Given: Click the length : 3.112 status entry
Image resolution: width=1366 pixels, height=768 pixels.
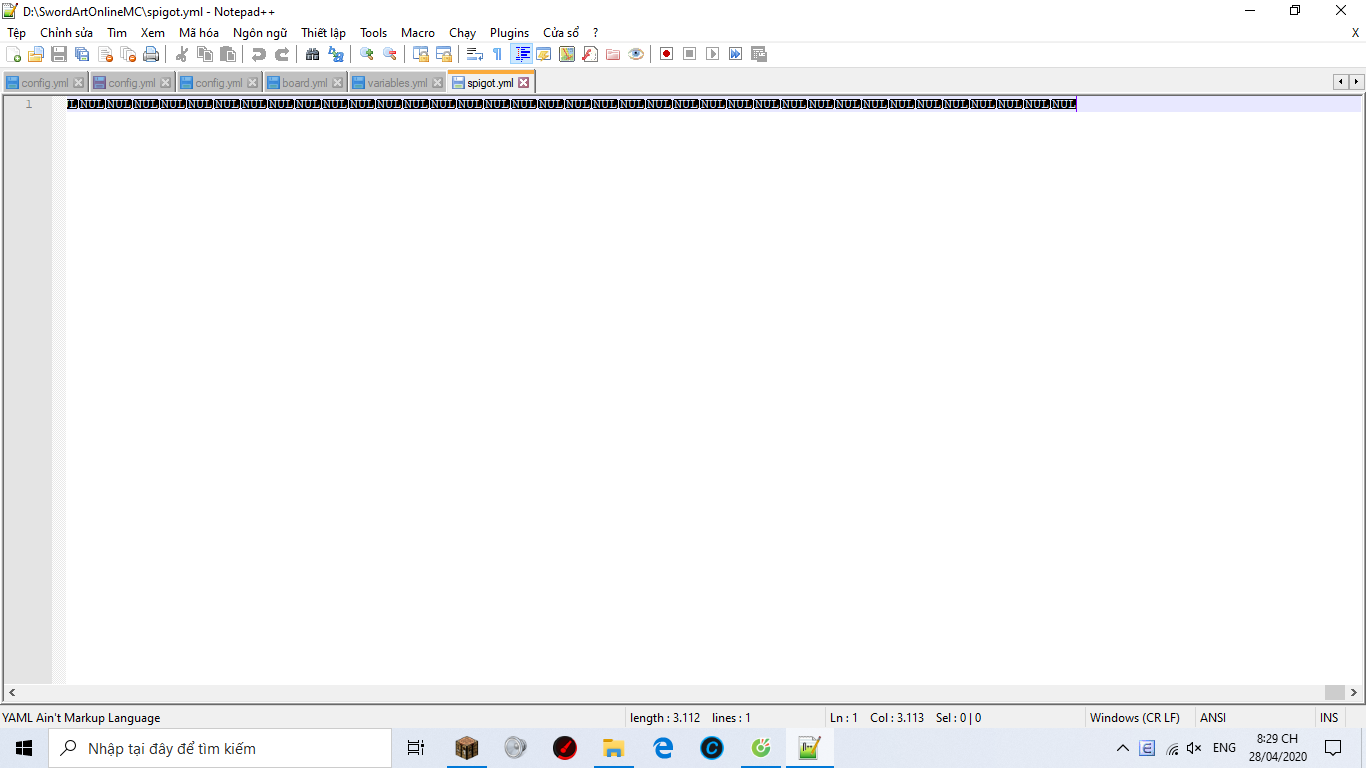Looking at the screenshot, I should point(664,718).
